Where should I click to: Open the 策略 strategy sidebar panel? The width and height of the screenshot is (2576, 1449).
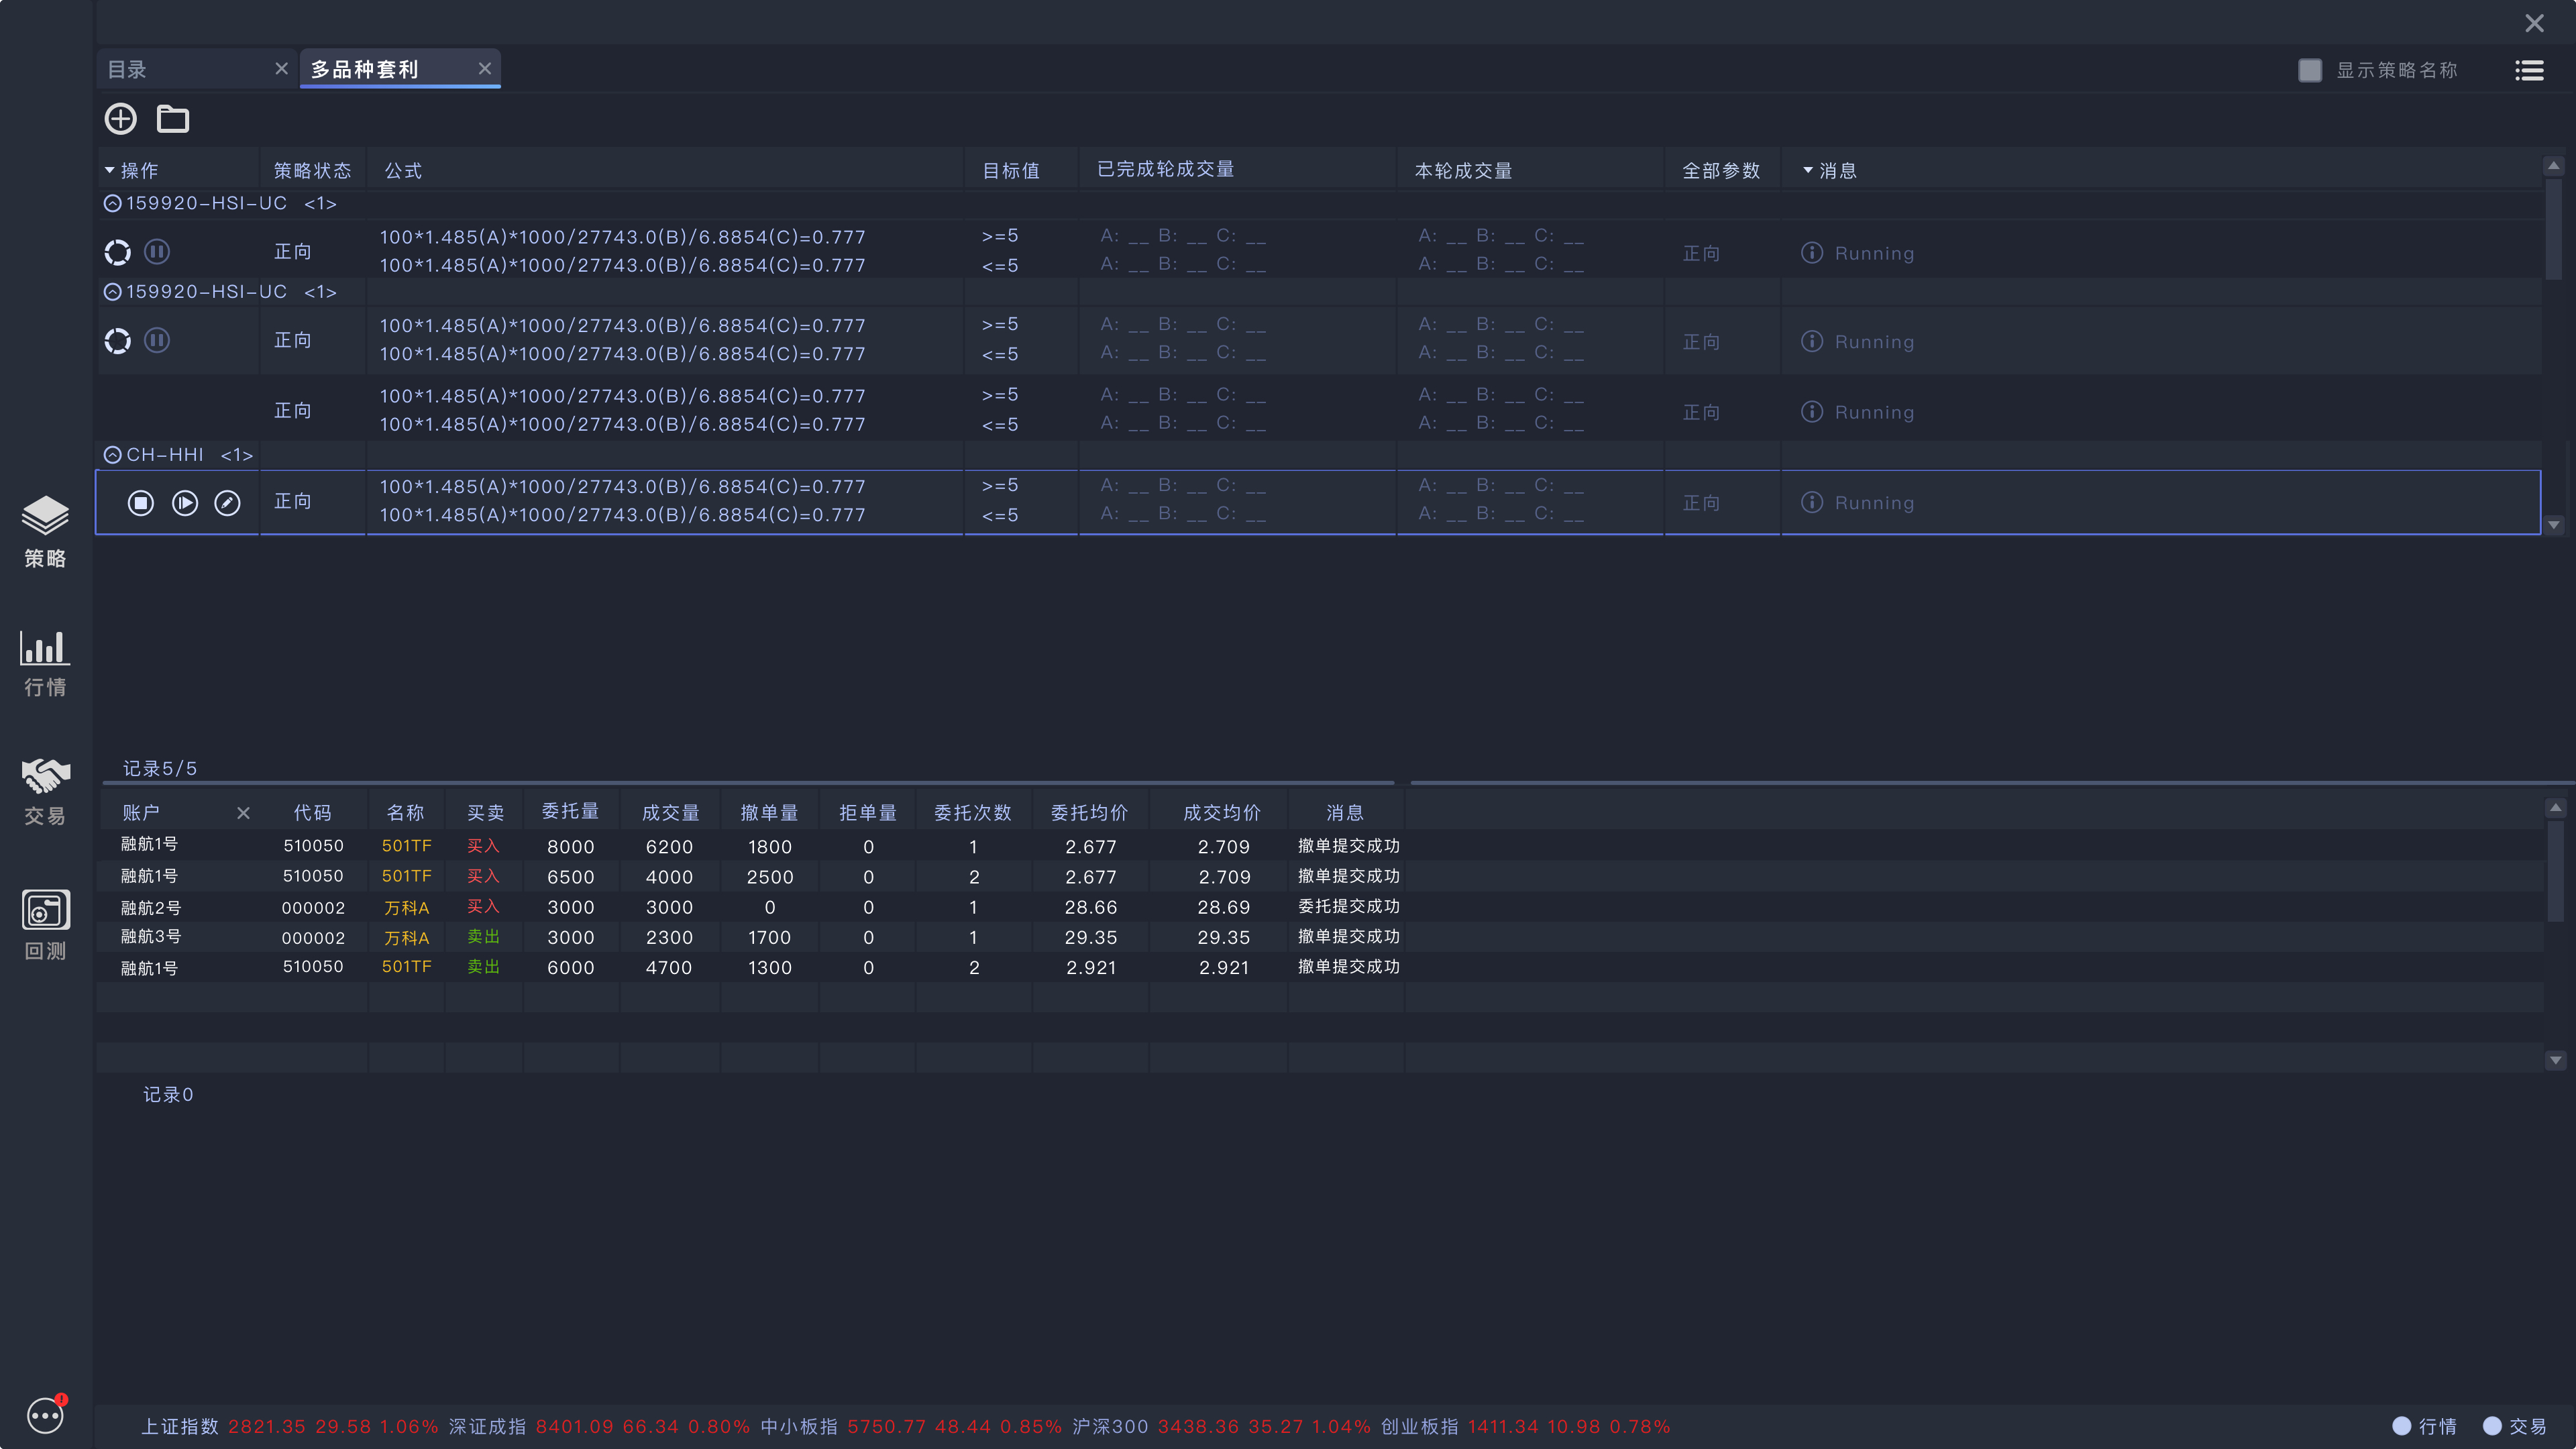click(45, 532)
